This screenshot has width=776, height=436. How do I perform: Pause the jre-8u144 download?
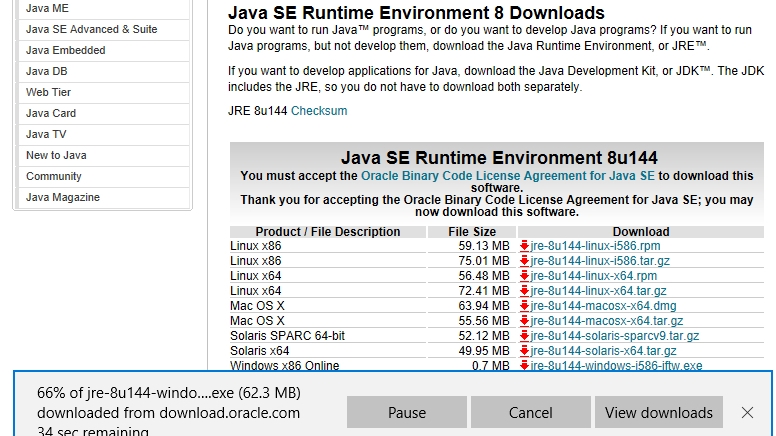[407, 412]
